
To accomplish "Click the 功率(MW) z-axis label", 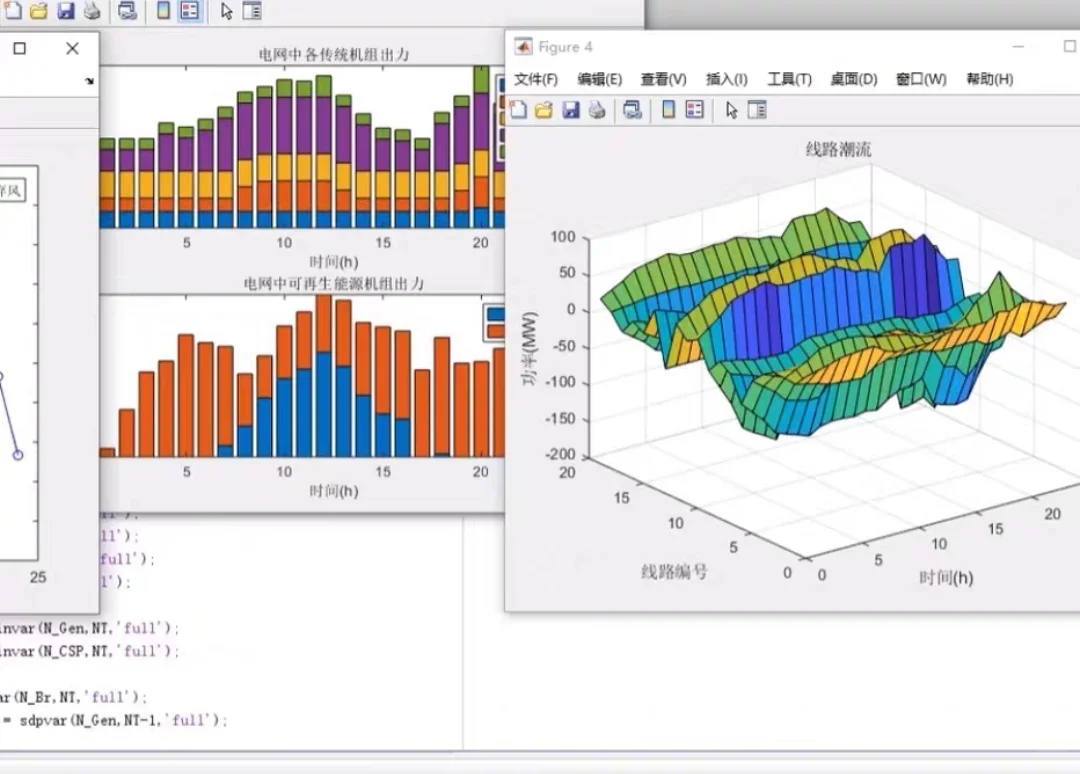I will (x=529, y=348).
